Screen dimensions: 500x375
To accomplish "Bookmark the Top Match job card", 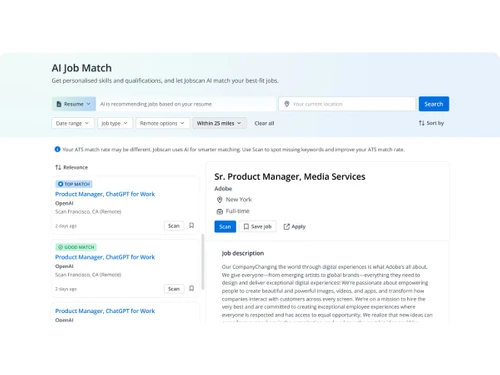I will [191, 225].
